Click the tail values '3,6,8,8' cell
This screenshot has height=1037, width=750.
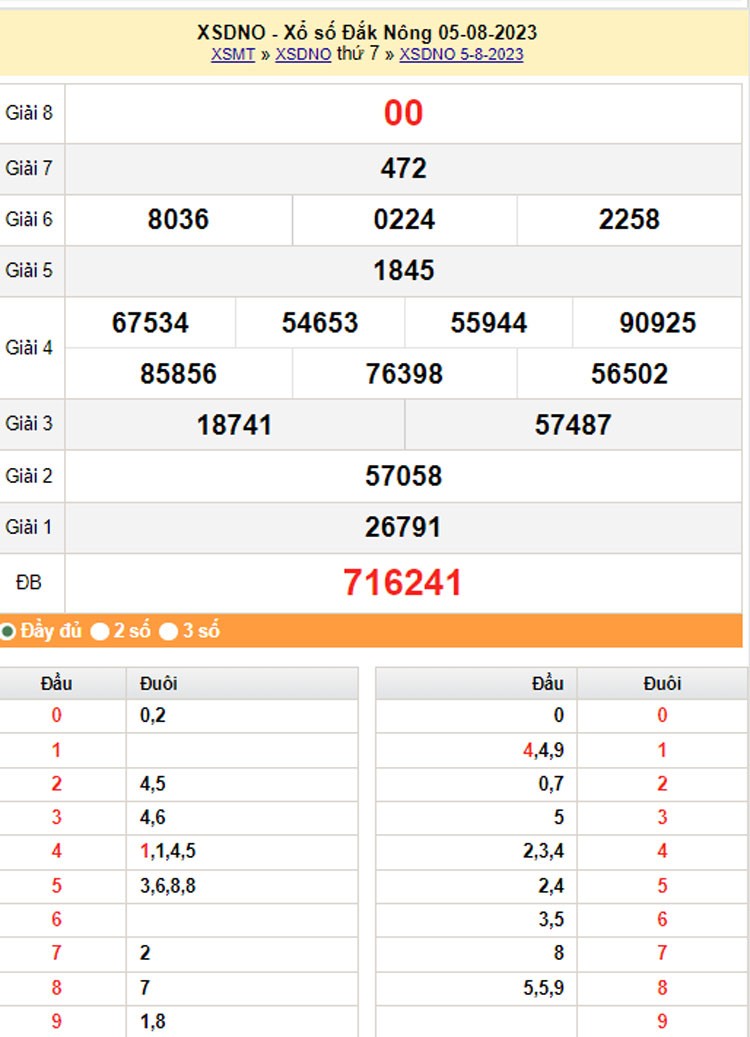[168, 885]
